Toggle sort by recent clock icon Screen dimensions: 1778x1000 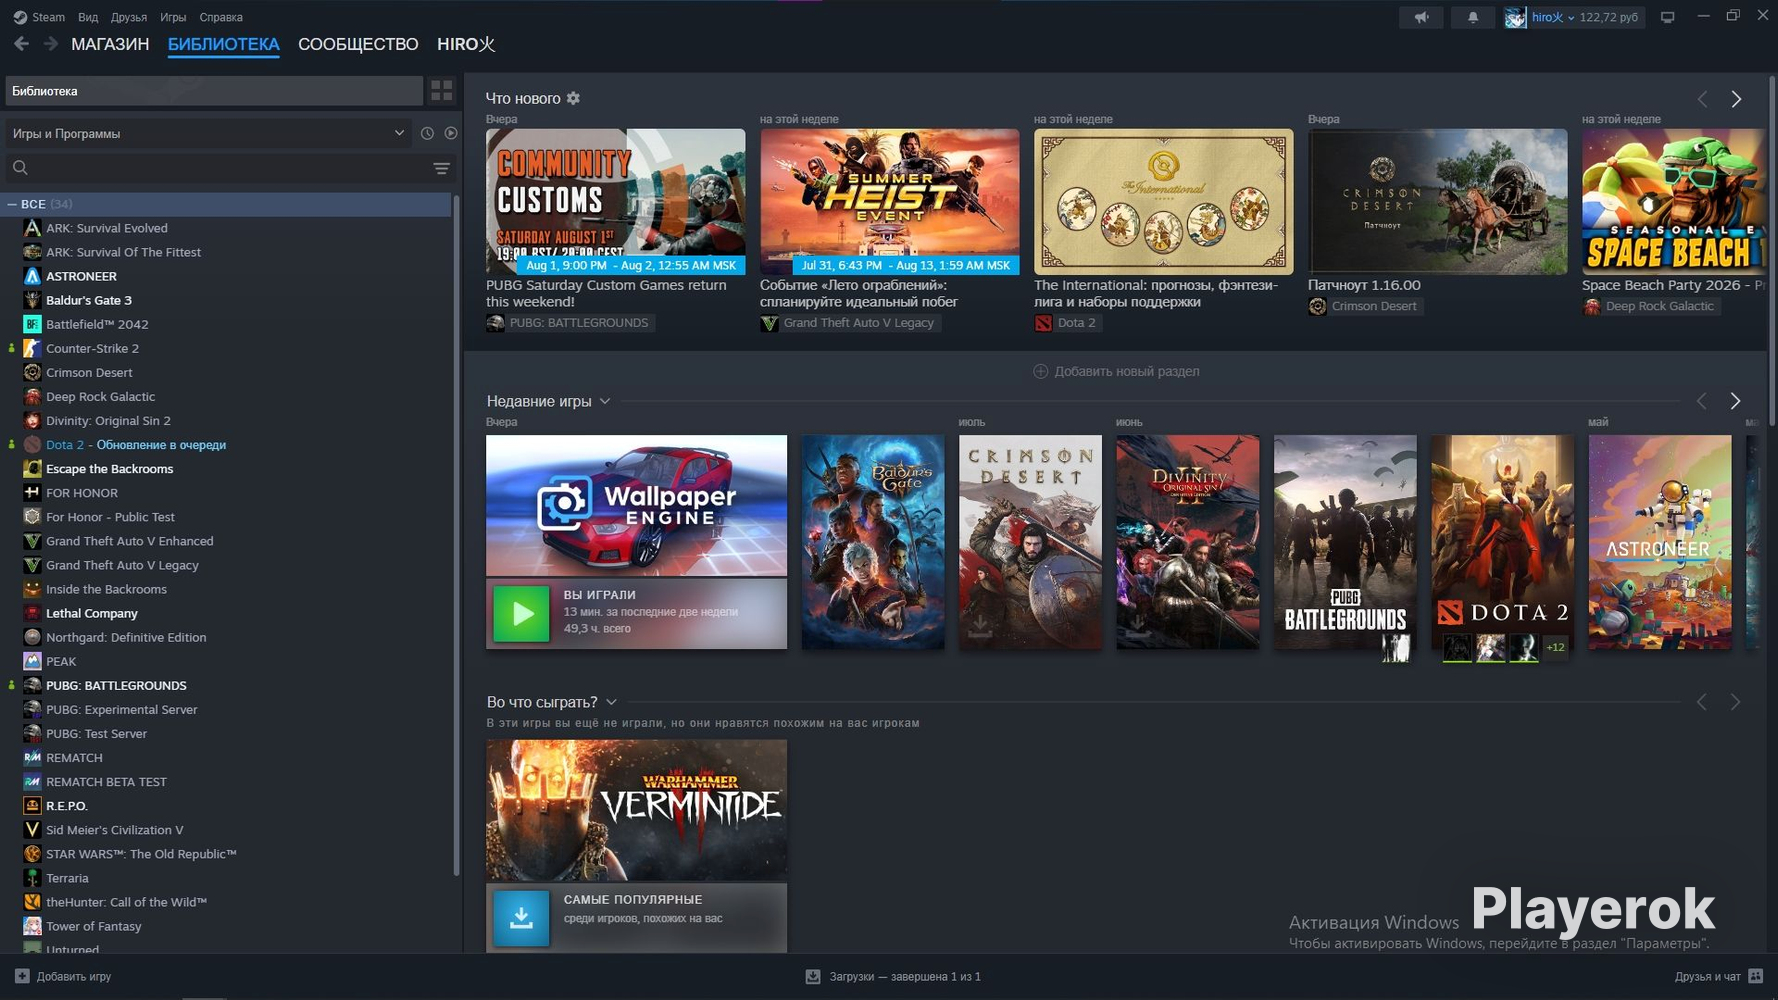(x=427, y=133)
